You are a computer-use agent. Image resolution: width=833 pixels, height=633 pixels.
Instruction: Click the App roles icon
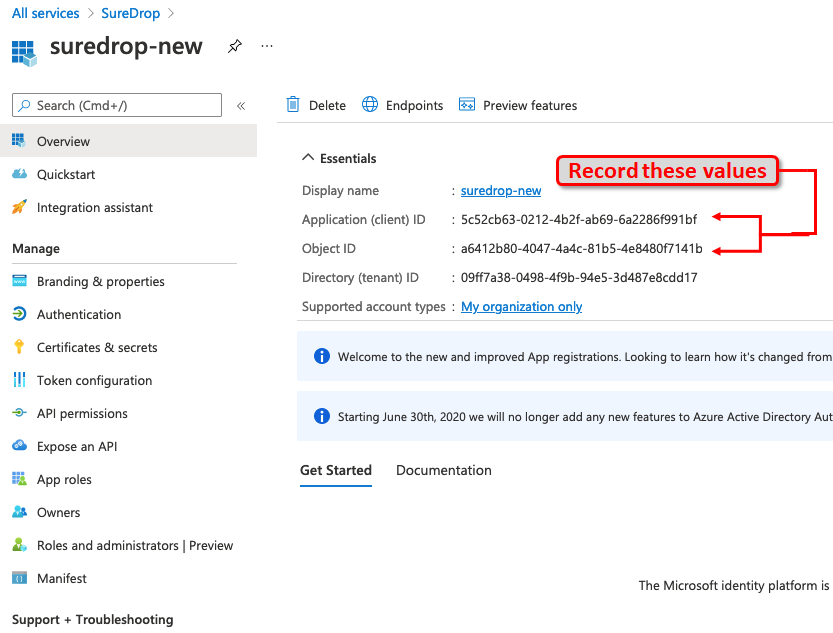[x=19, y=478]
